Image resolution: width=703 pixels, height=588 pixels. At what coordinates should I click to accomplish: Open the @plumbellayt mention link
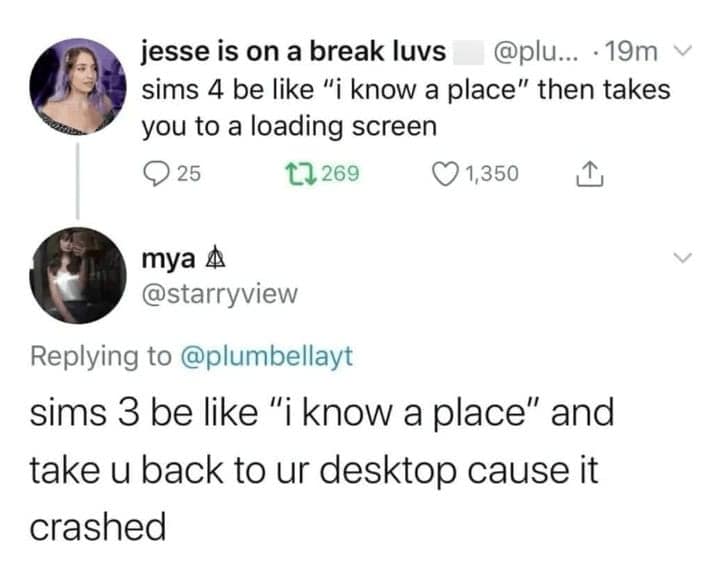[267, 357]
